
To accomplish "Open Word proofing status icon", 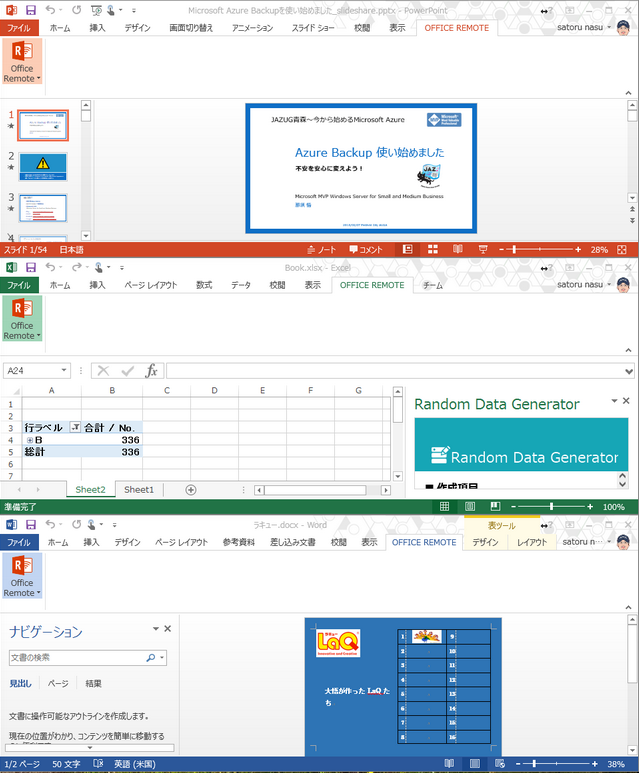I will [x=98, y=764].
